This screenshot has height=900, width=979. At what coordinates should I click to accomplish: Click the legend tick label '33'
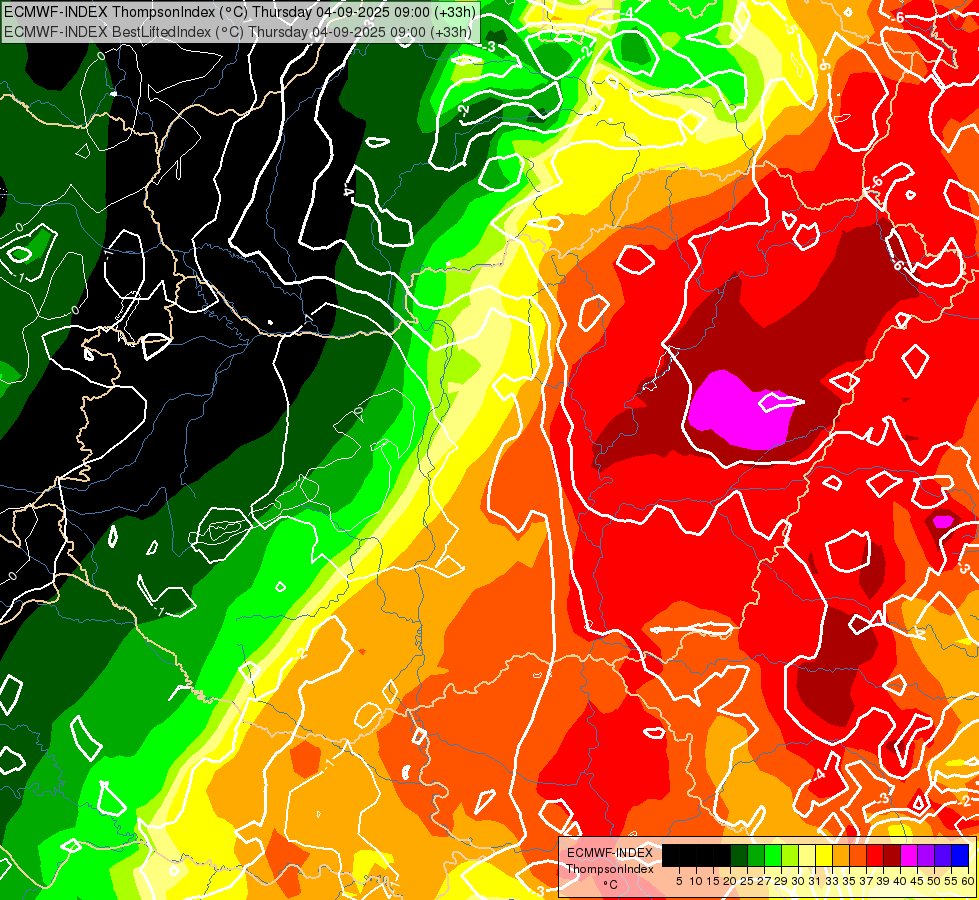coord(832,881)
